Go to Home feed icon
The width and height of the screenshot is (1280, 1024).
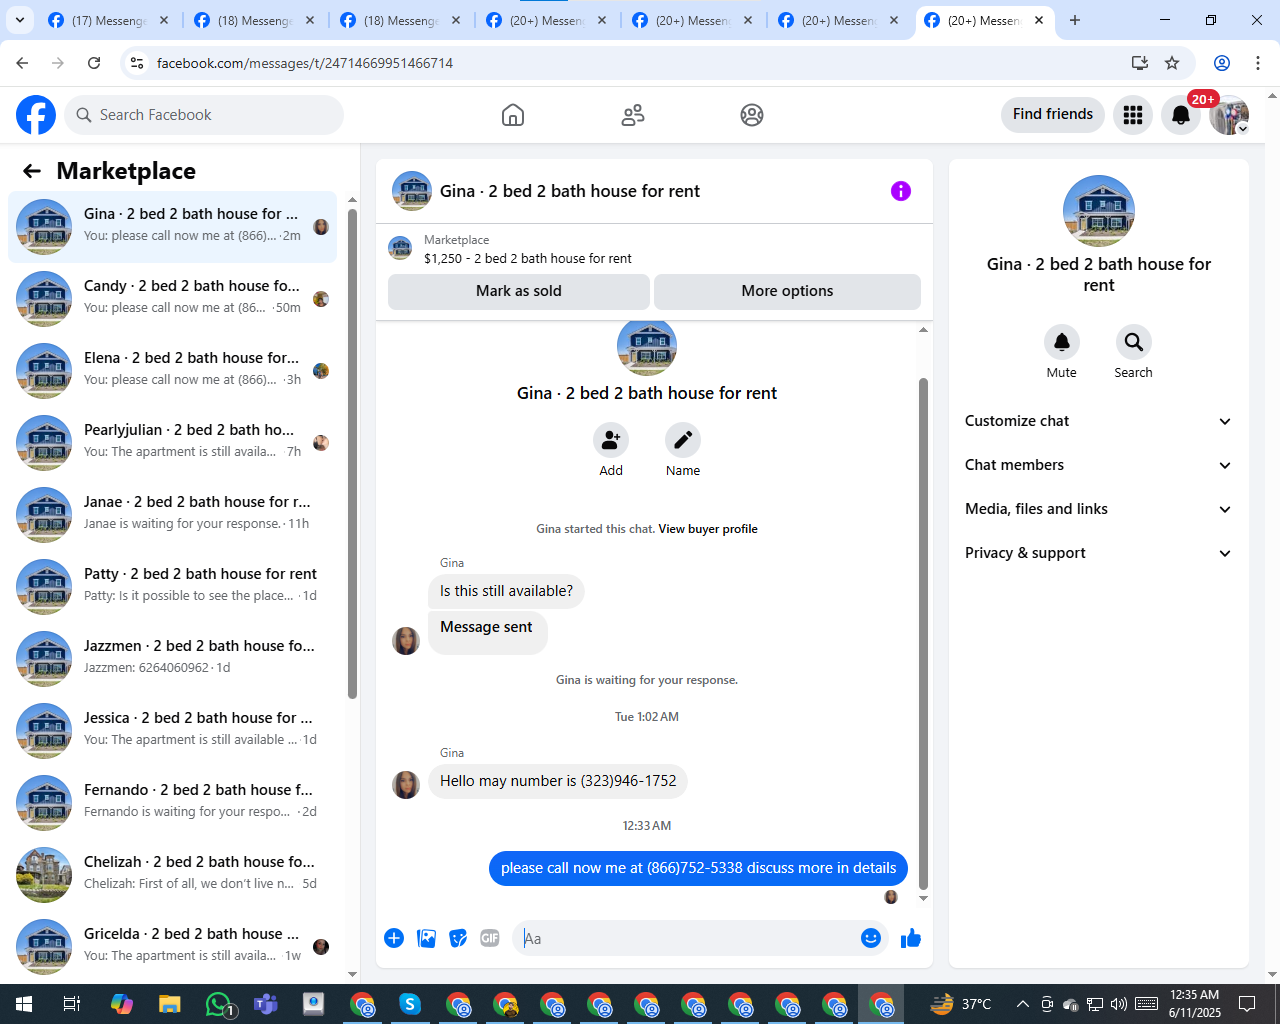[513, 115]
